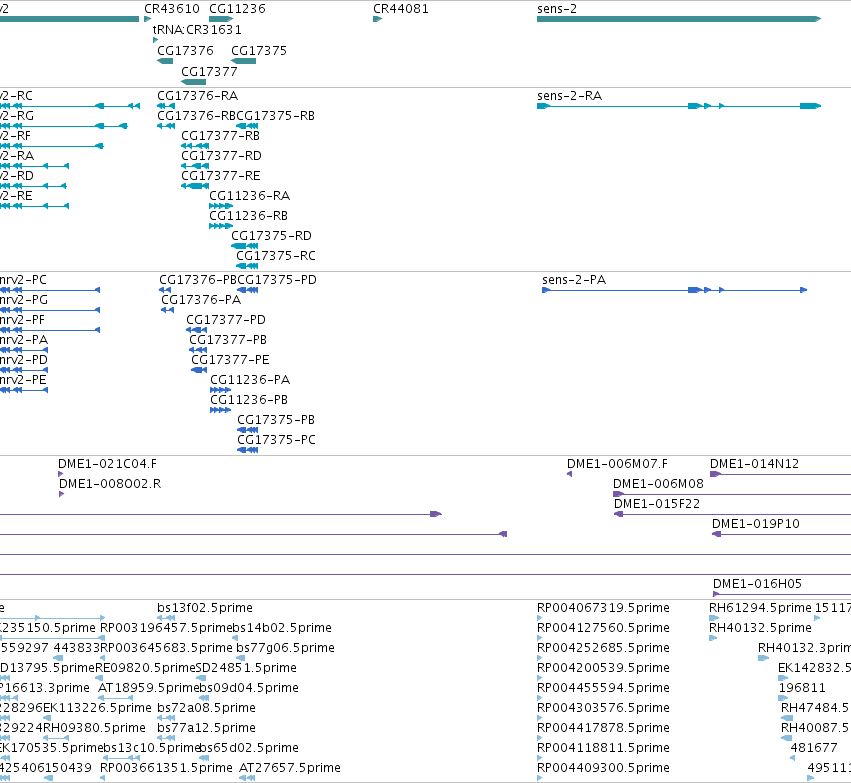851x783 pixels.
Task: Click the bs14b02.5prime EST label
Action: coord(282,627)
